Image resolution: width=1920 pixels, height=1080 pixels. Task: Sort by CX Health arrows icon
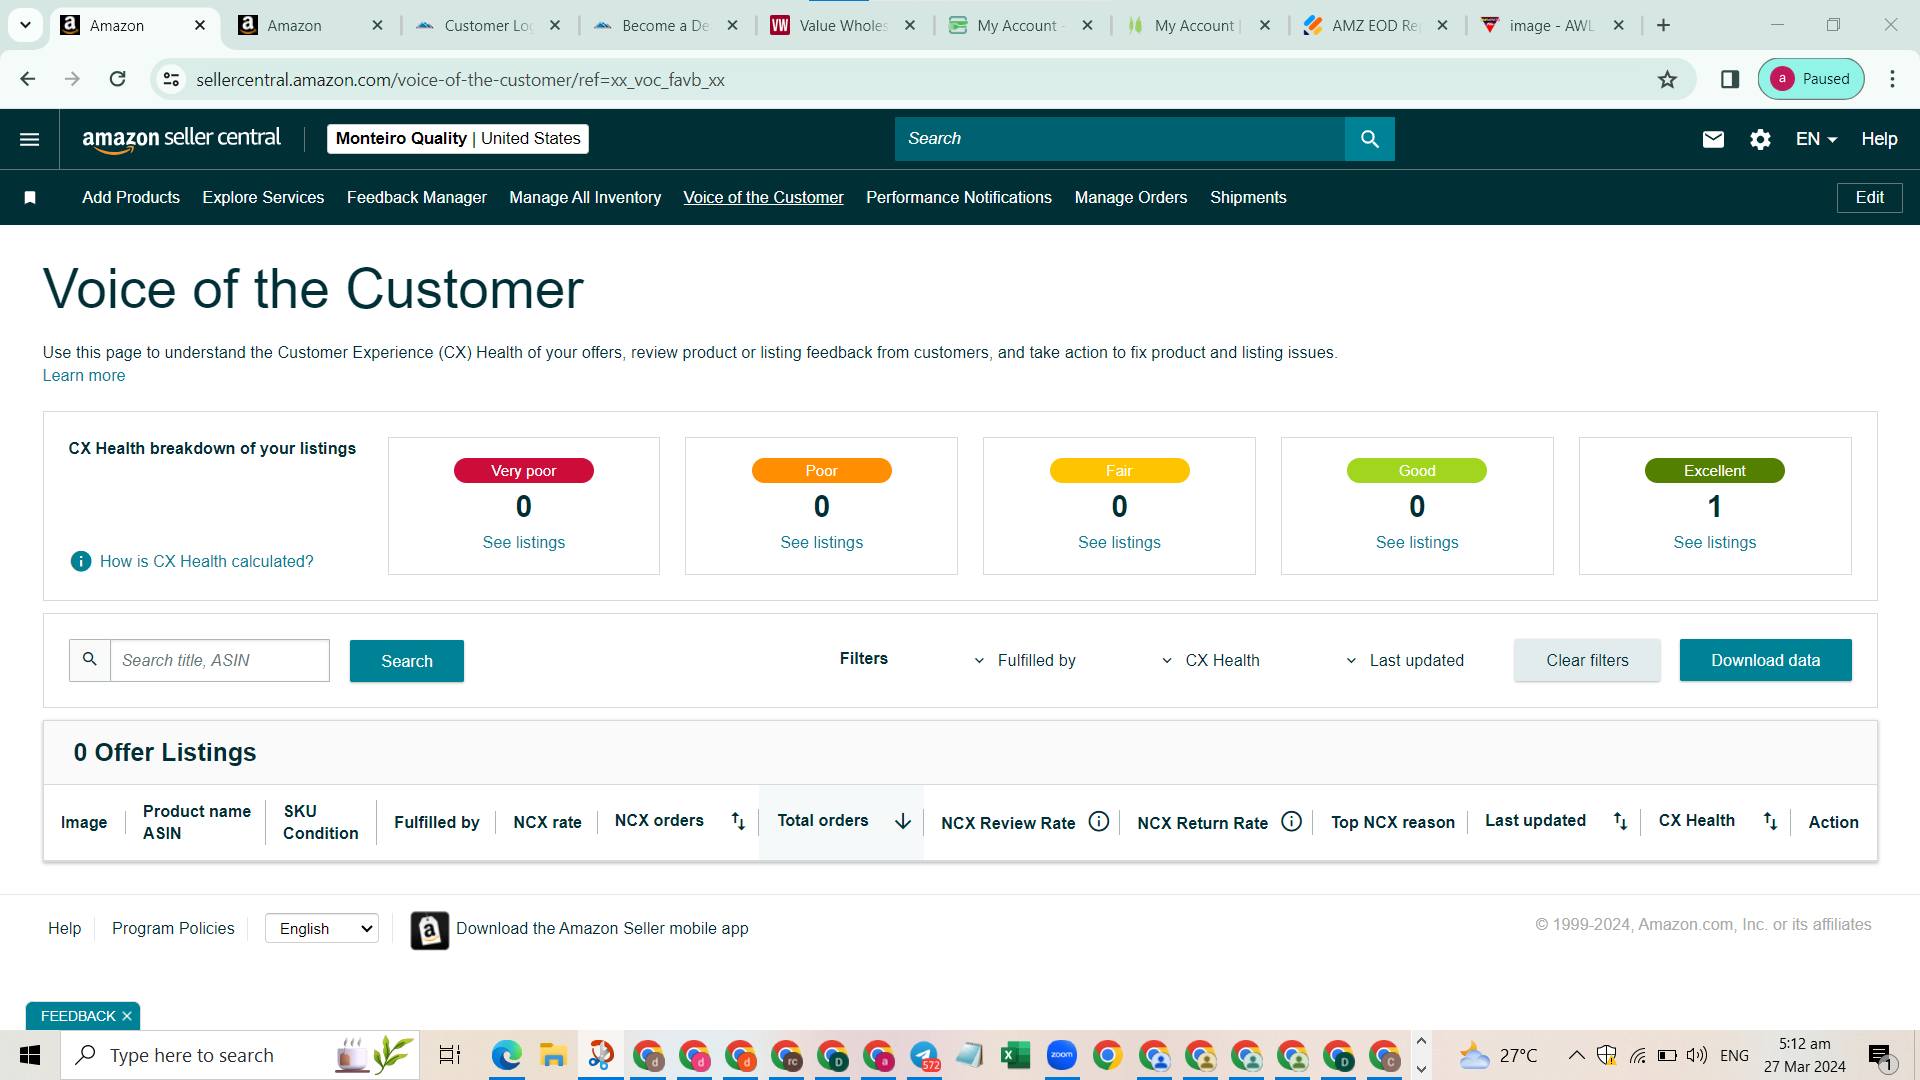(1770, 821)
